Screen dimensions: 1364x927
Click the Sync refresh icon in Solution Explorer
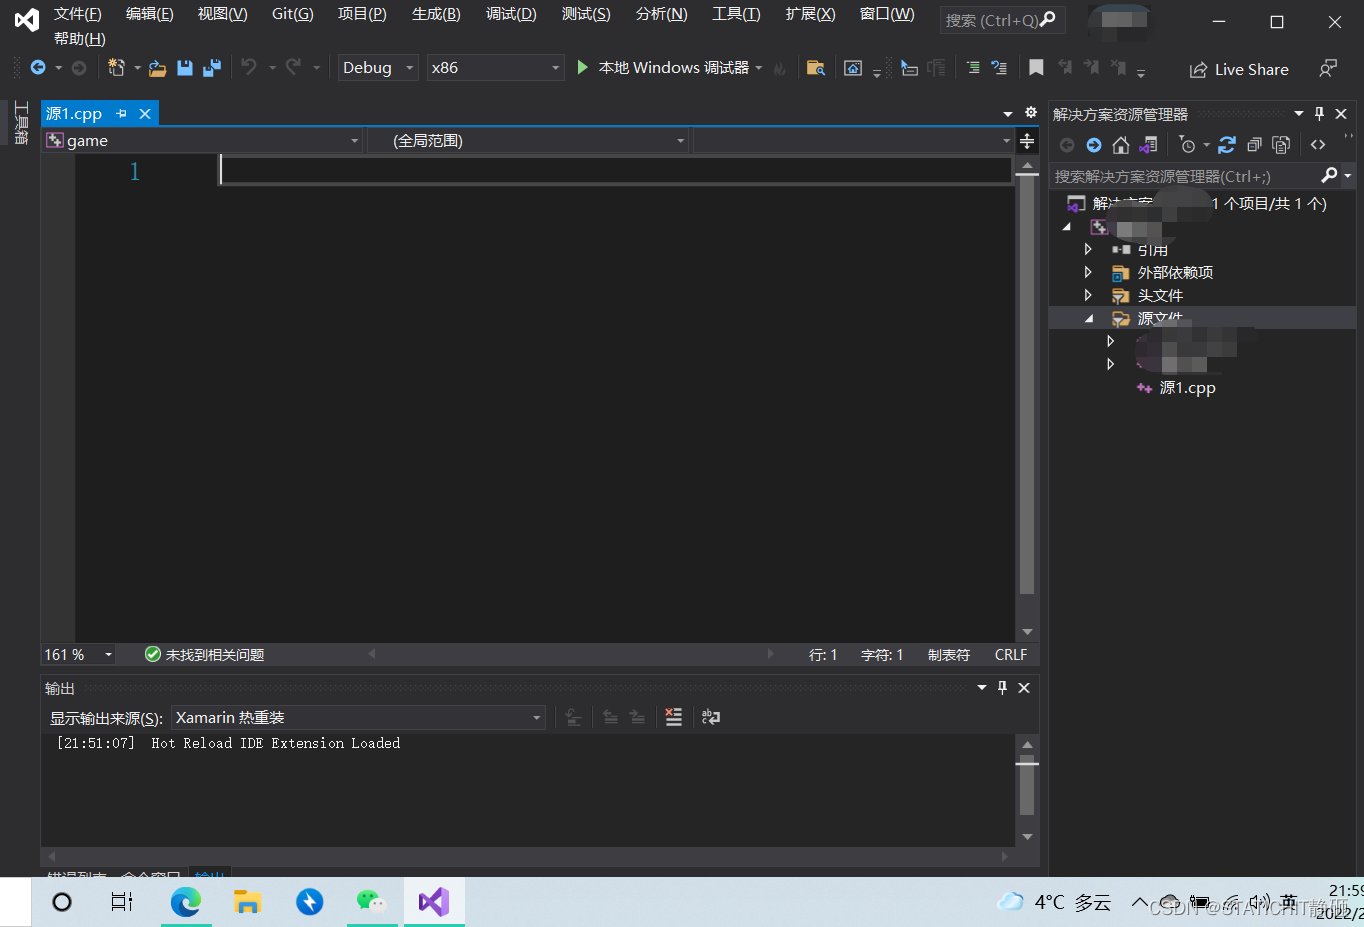[1227, 145]
